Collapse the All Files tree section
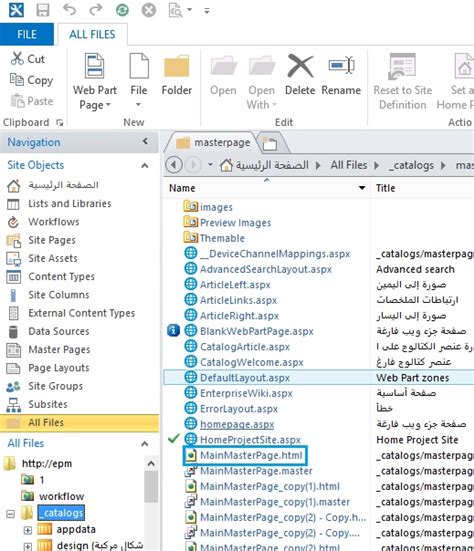 tap(144, 444)
